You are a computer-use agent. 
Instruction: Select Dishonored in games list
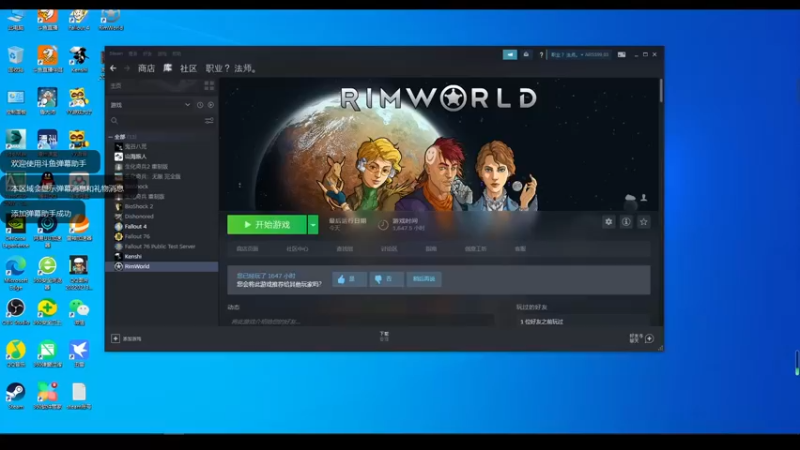point(139,216)
